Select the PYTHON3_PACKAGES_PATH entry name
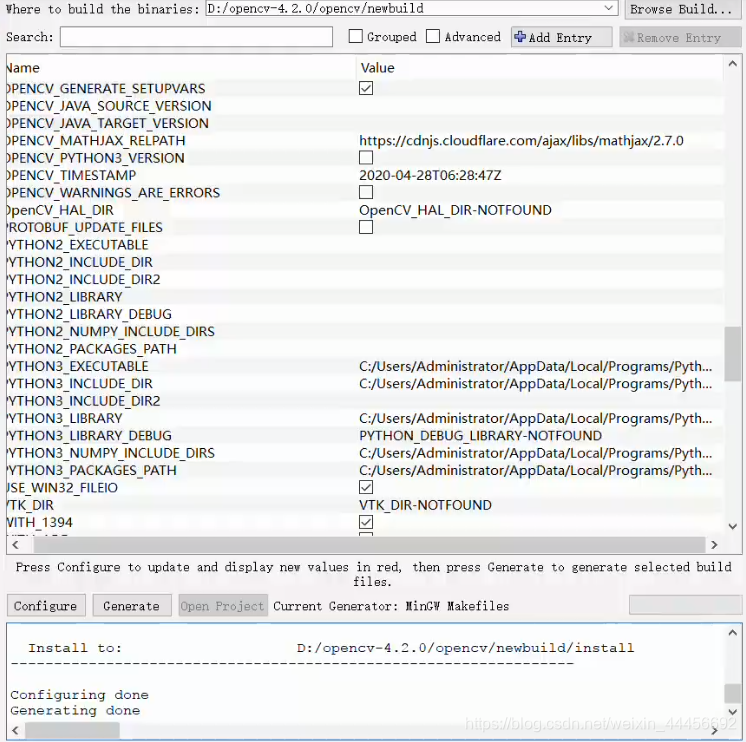The image size is (746, 742). point(92,470)
